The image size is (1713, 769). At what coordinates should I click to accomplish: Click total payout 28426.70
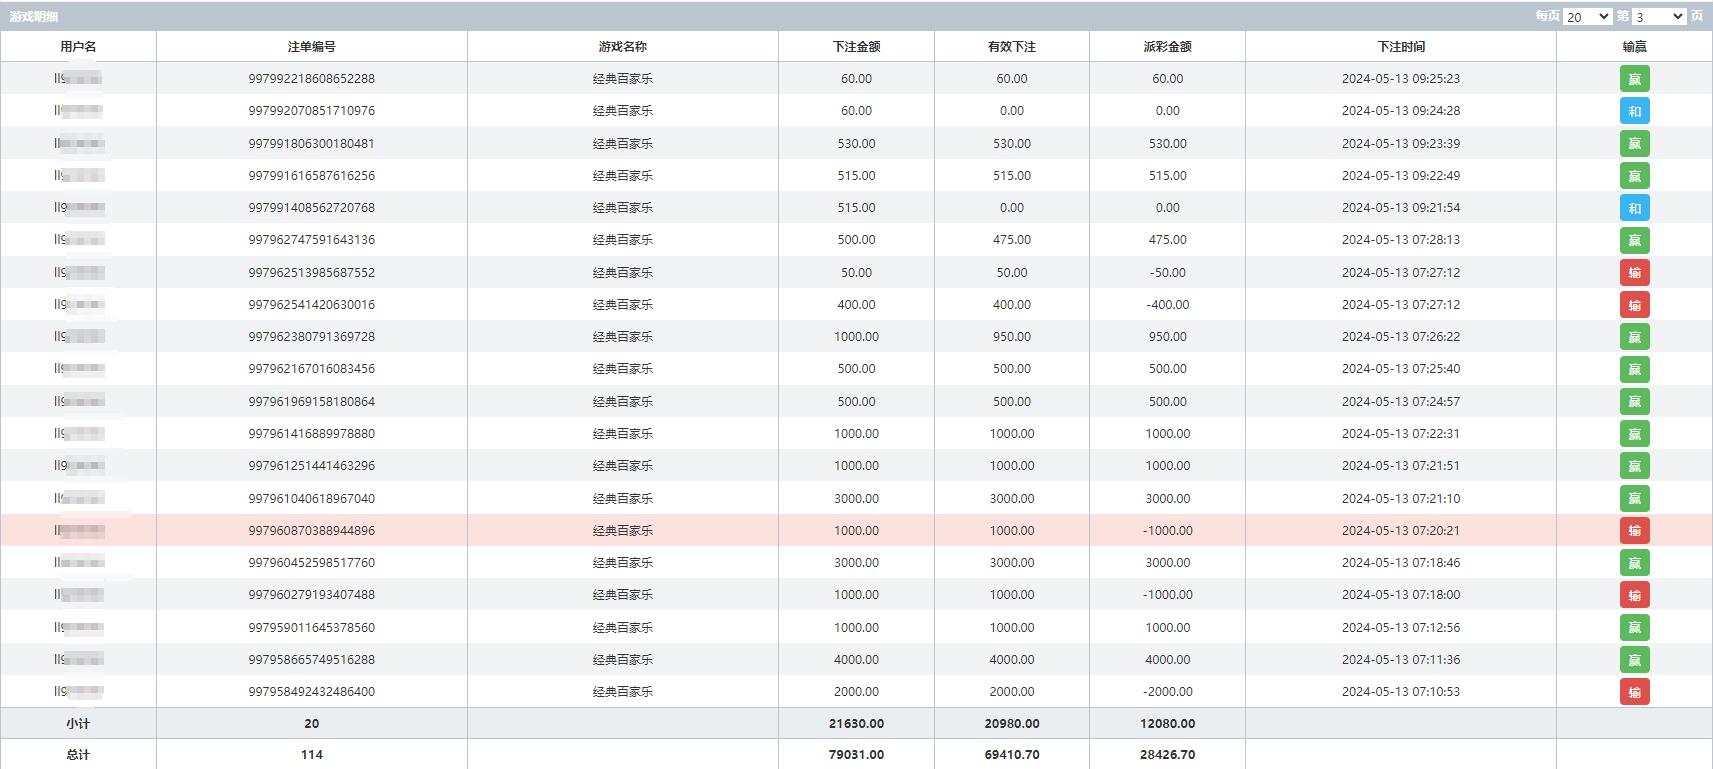pos(1167,755)
